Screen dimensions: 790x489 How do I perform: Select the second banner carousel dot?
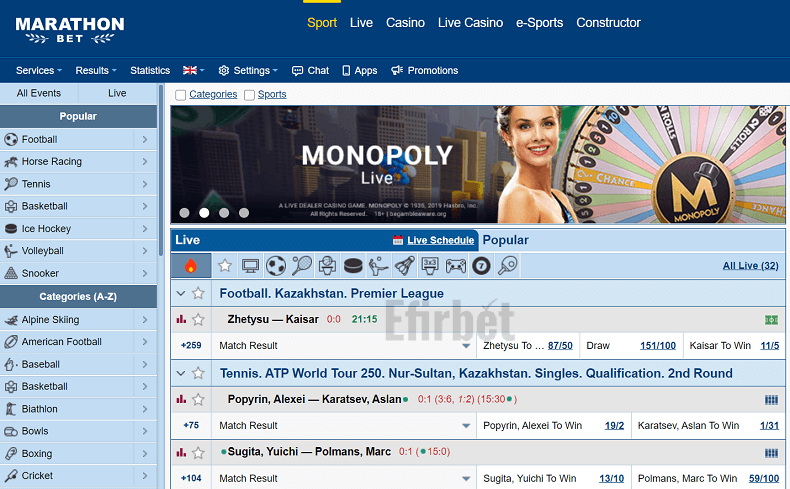pyautogui.click(x=204, y=213)
